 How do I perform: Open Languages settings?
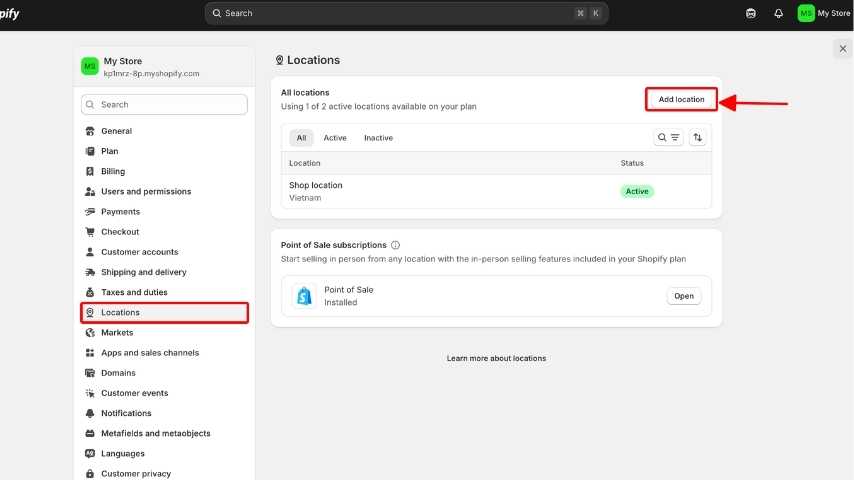pyautogui.click(x=164, y=453)
